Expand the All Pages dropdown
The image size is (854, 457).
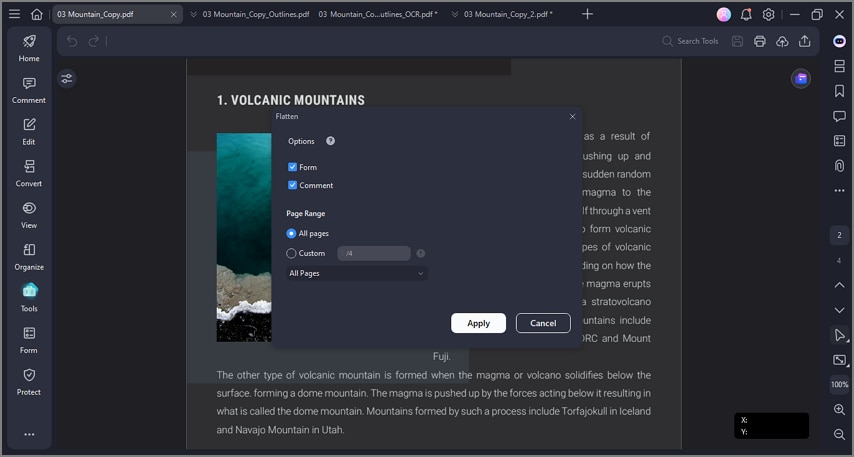[357, 273]
